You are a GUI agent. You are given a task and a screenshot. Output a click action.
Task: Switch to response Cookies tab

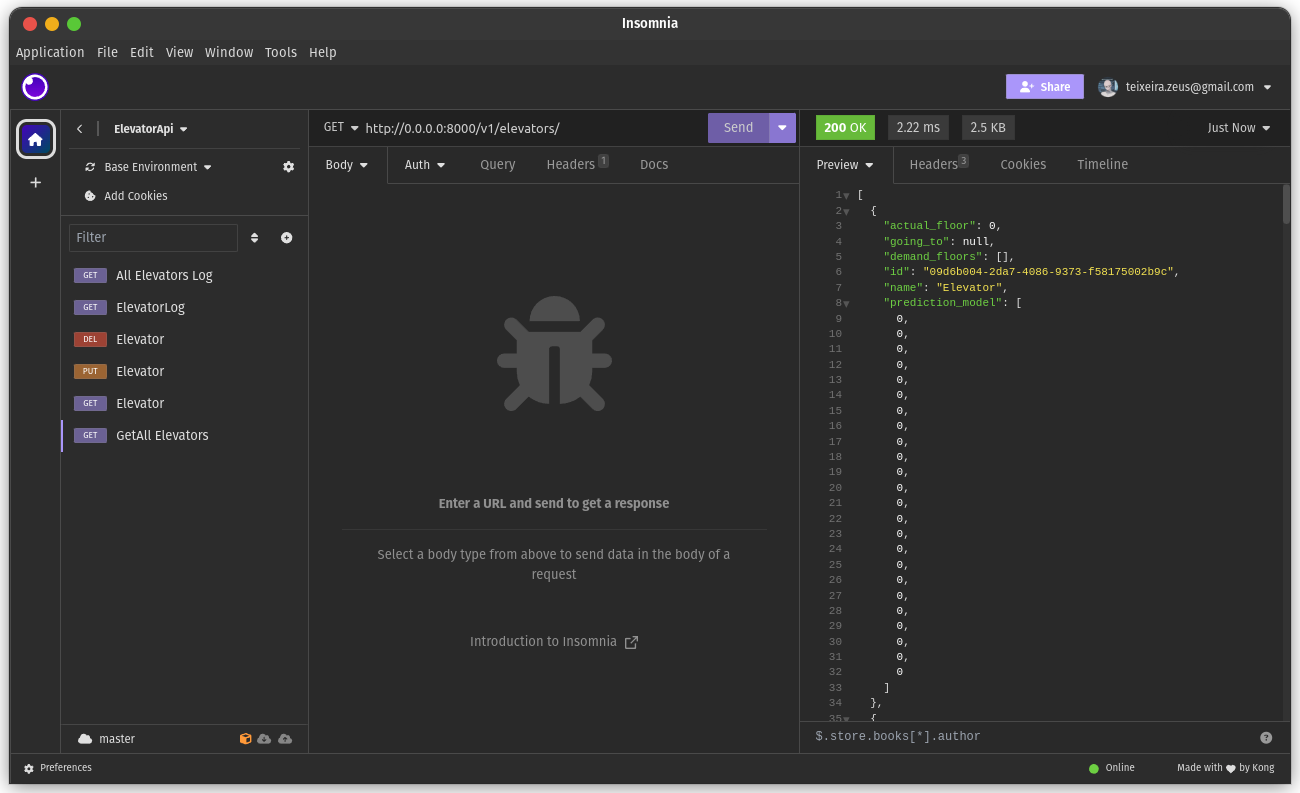pyautogui.click(x=1023, y=165)
